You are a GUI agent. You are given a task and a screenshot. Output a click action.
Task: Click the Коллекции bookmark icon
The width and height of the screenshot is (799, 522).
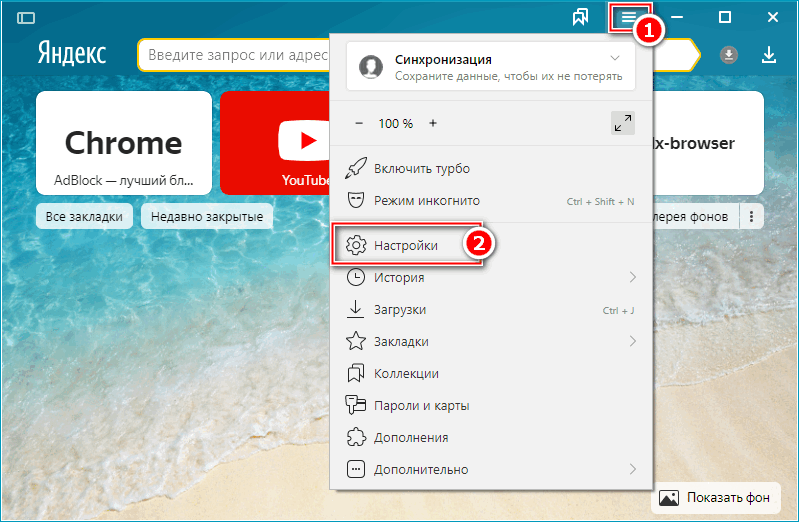point(356,373)
